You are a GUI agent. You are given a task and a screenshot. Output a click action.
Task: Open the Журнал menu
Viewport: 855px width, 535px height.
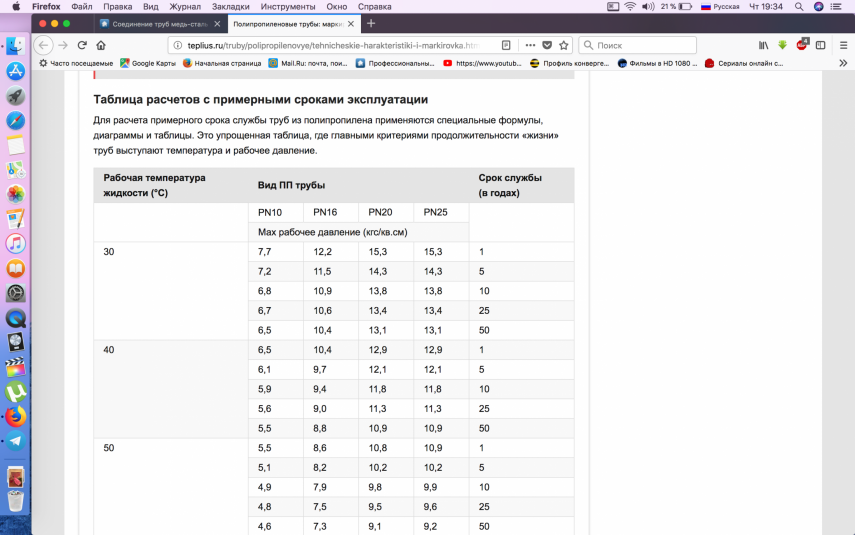point(185,7)
